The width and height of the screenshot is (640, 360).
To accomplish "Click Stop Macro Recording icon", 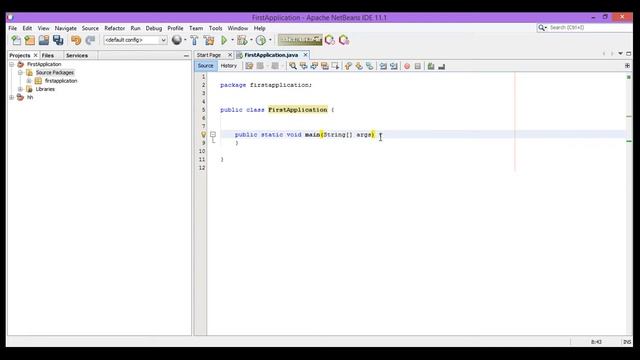I will point(418,66).
